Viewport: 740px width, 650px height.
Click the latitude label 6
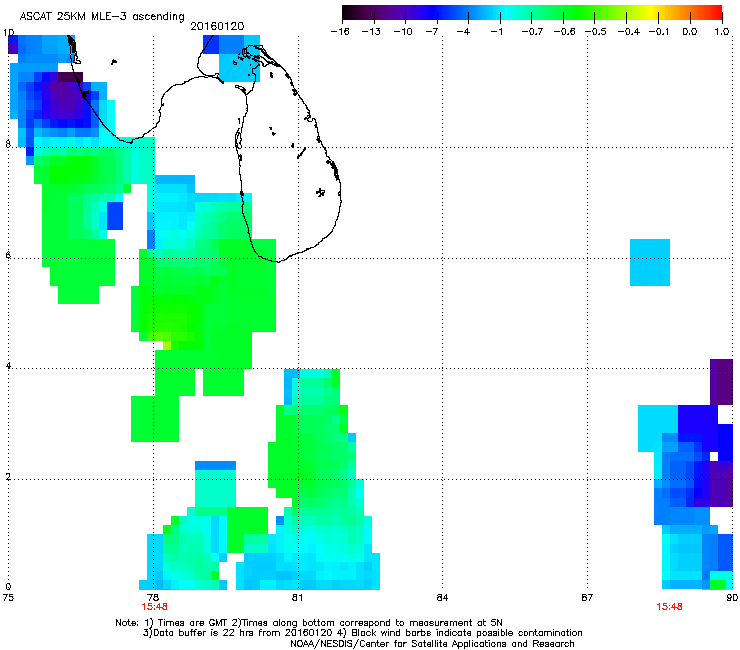click(8, 255)
